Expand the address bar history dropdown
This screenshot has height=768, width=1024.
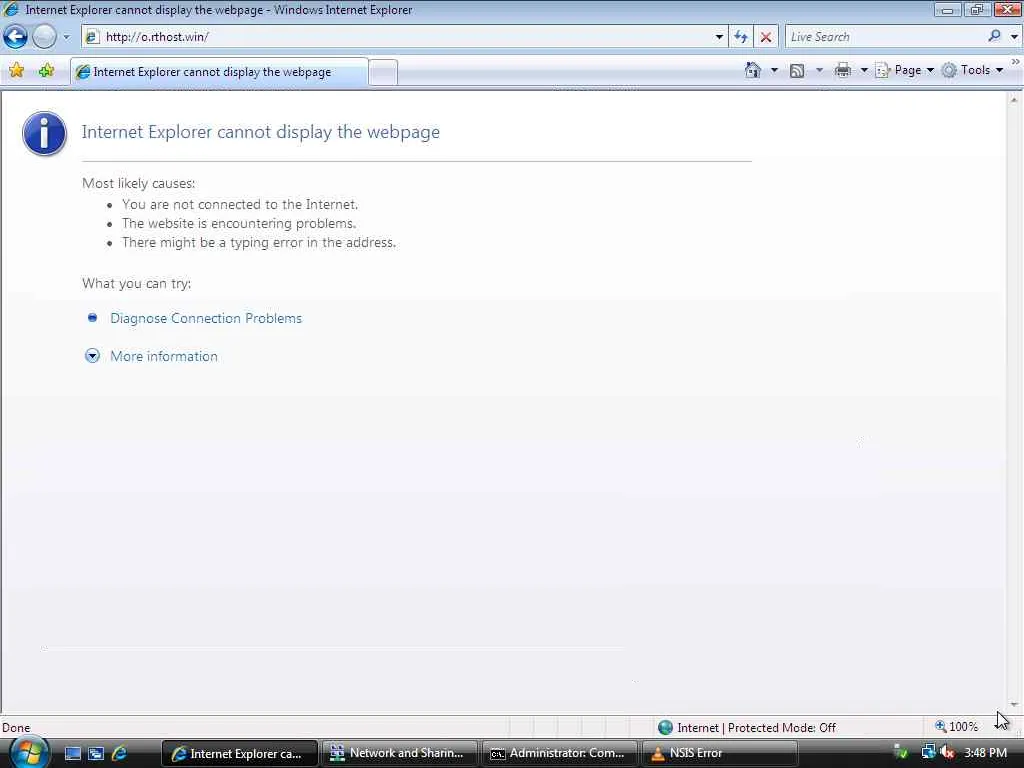click(x=719, y=37)
